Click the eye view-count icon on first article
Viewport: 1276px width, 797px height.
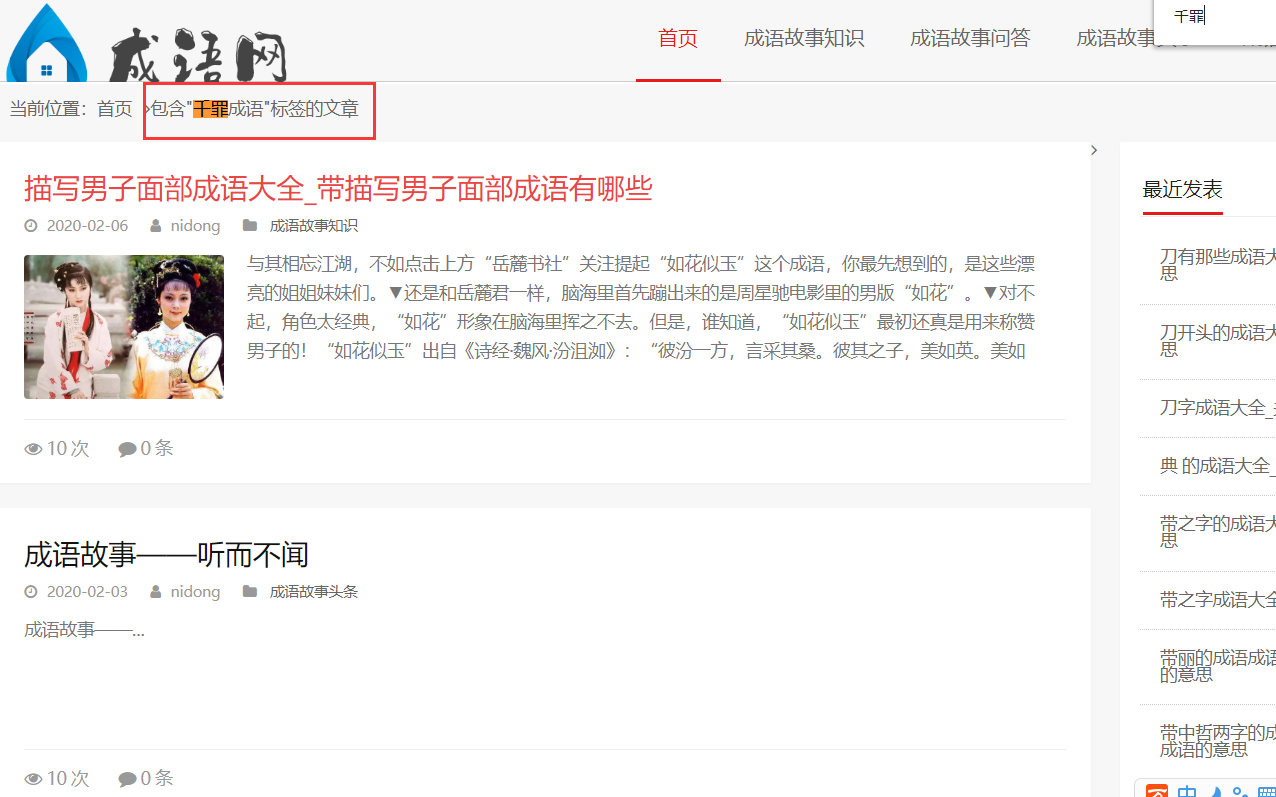click(33, 448)
